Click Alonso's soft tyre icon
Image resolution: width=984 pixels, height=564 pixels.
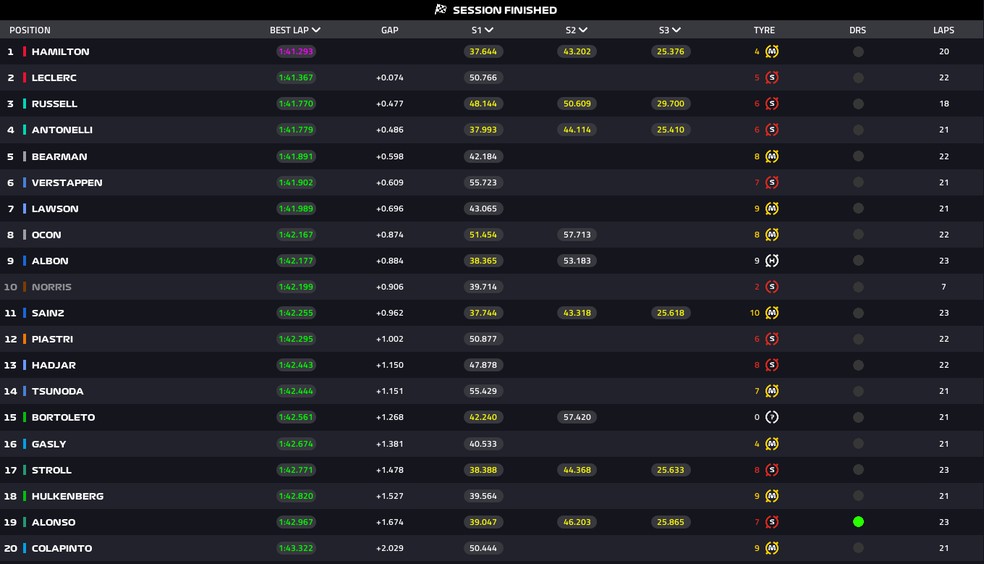click(x=772, y=522)
